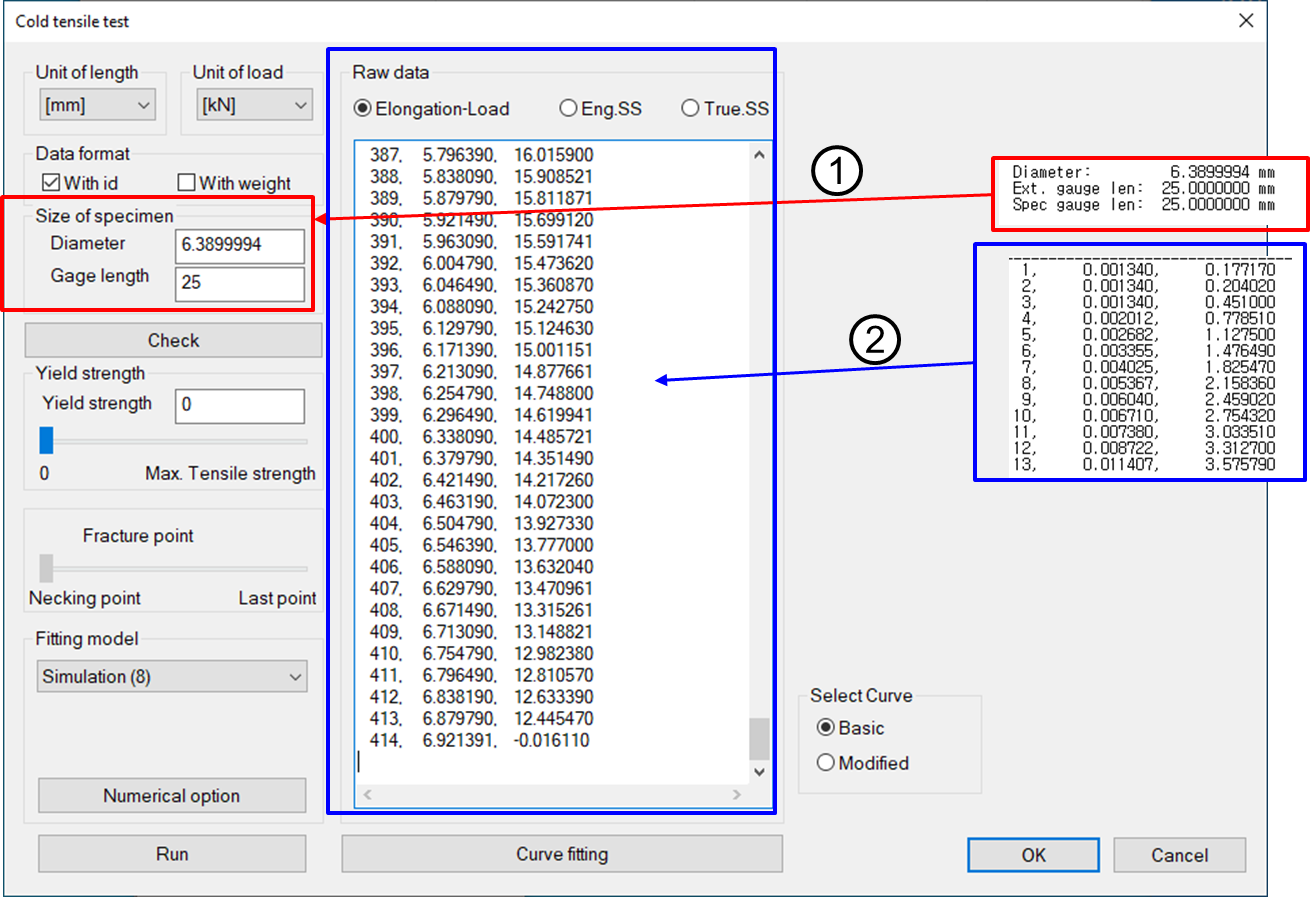Select the Modified curve option
Screen dimensions: 1310x897
(826, 763)
